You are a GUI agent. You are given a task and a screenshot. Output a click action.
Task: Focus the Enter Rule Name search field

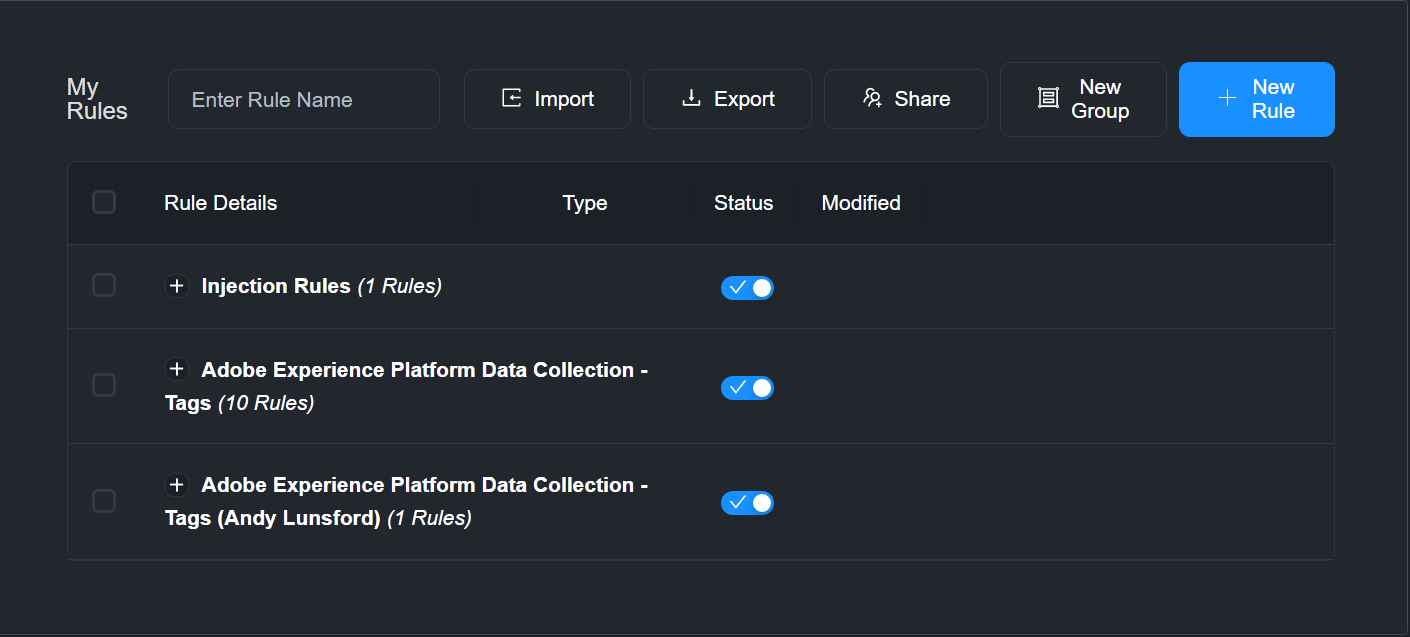[x=304, y=99]
